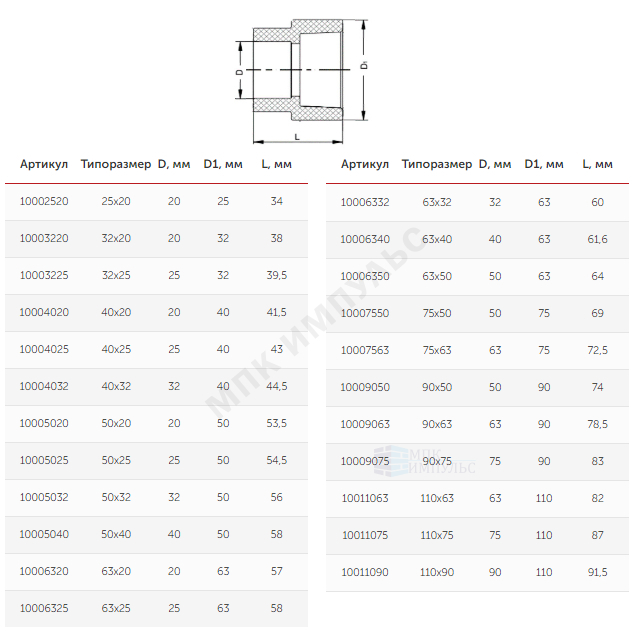The width and height of the screenshot is (642, 642).
Task: Select article 10007550
Action: tap(365, 313)
